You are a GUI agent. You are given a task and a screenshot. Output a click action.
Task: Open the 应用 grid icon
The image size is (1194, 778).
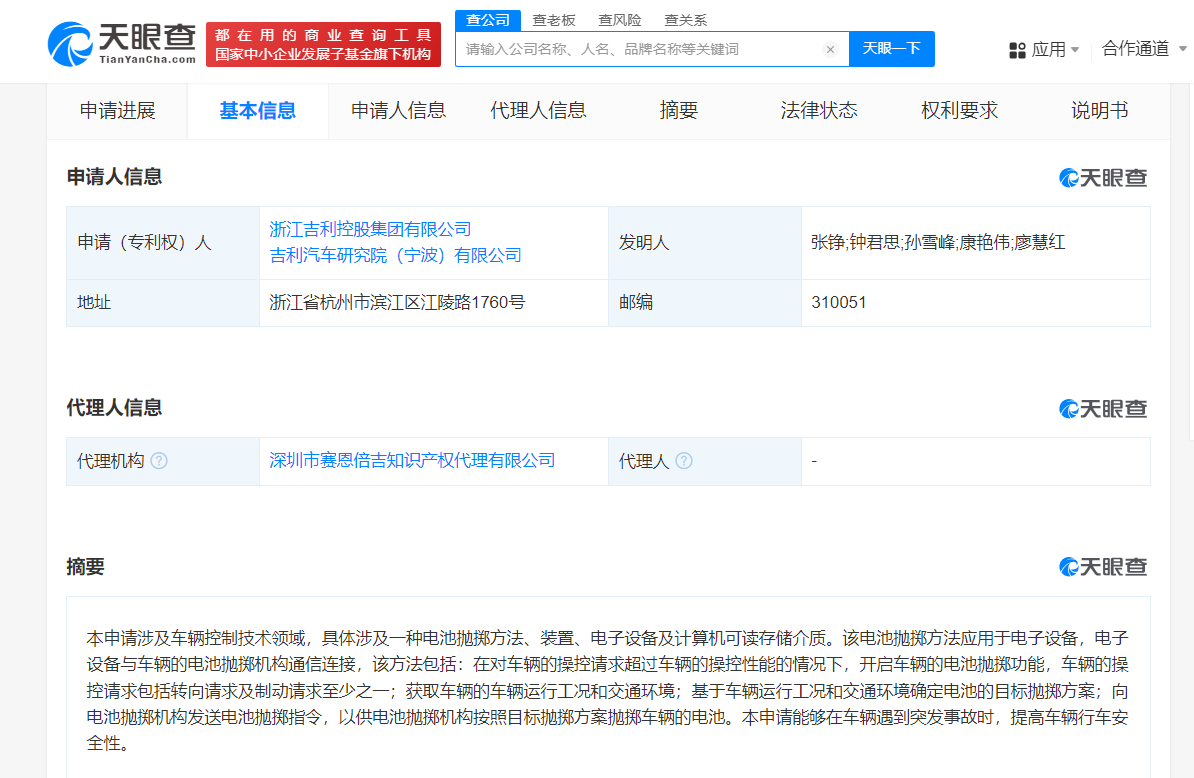tap(1017, 50)
